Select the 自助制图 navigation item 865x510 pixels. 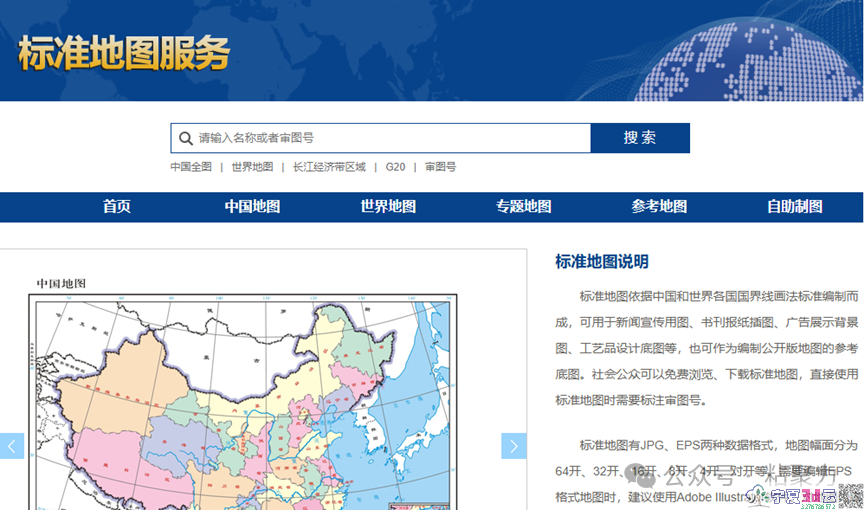click(795, 207)
